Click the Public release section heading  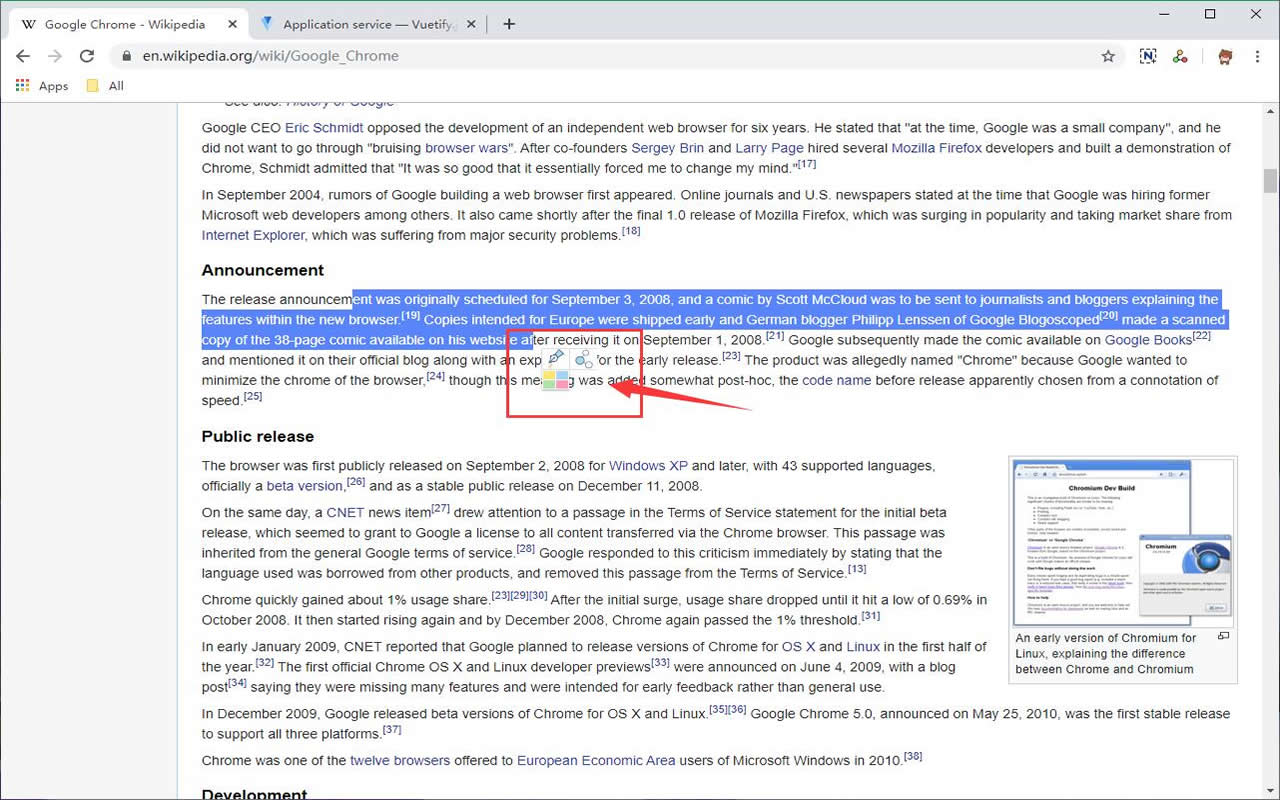[258, 436]
